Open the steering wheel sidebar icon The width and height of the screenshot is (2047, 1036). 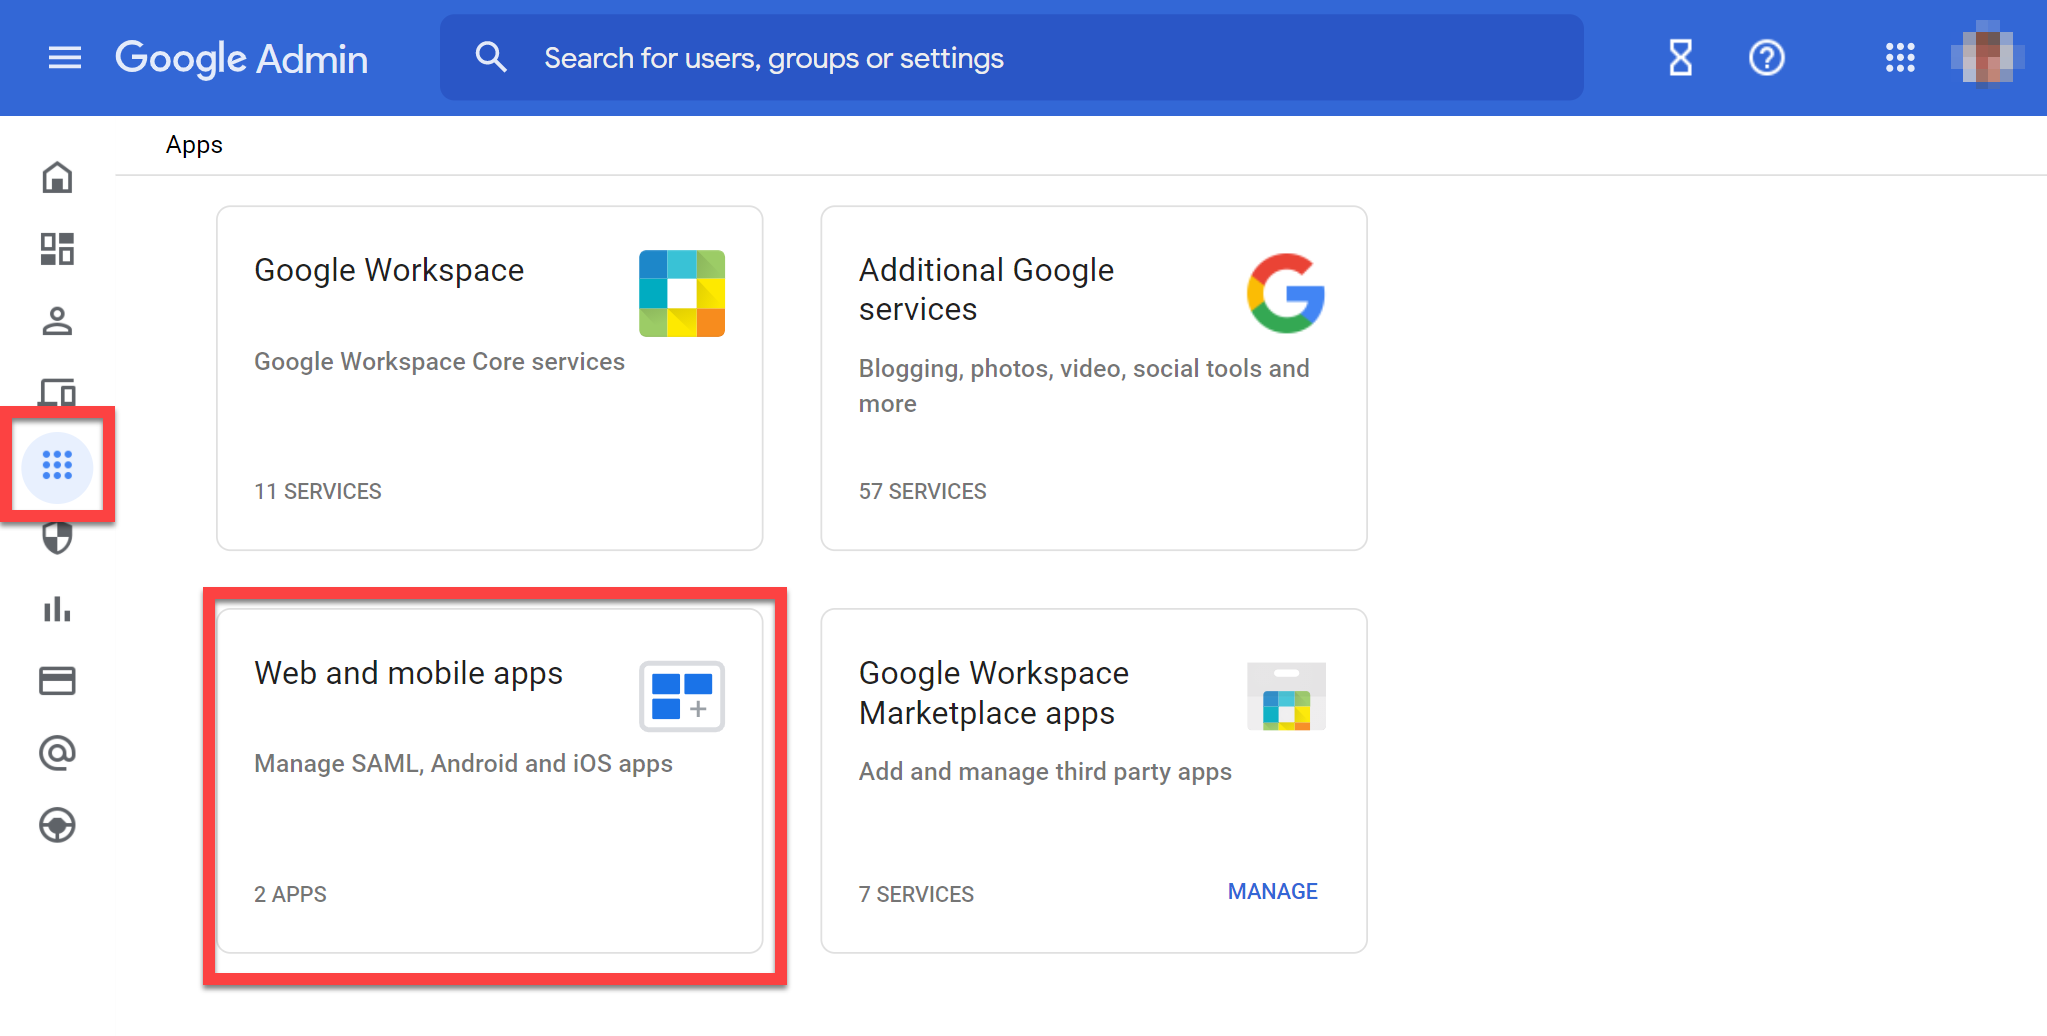(x=57, y=825)
